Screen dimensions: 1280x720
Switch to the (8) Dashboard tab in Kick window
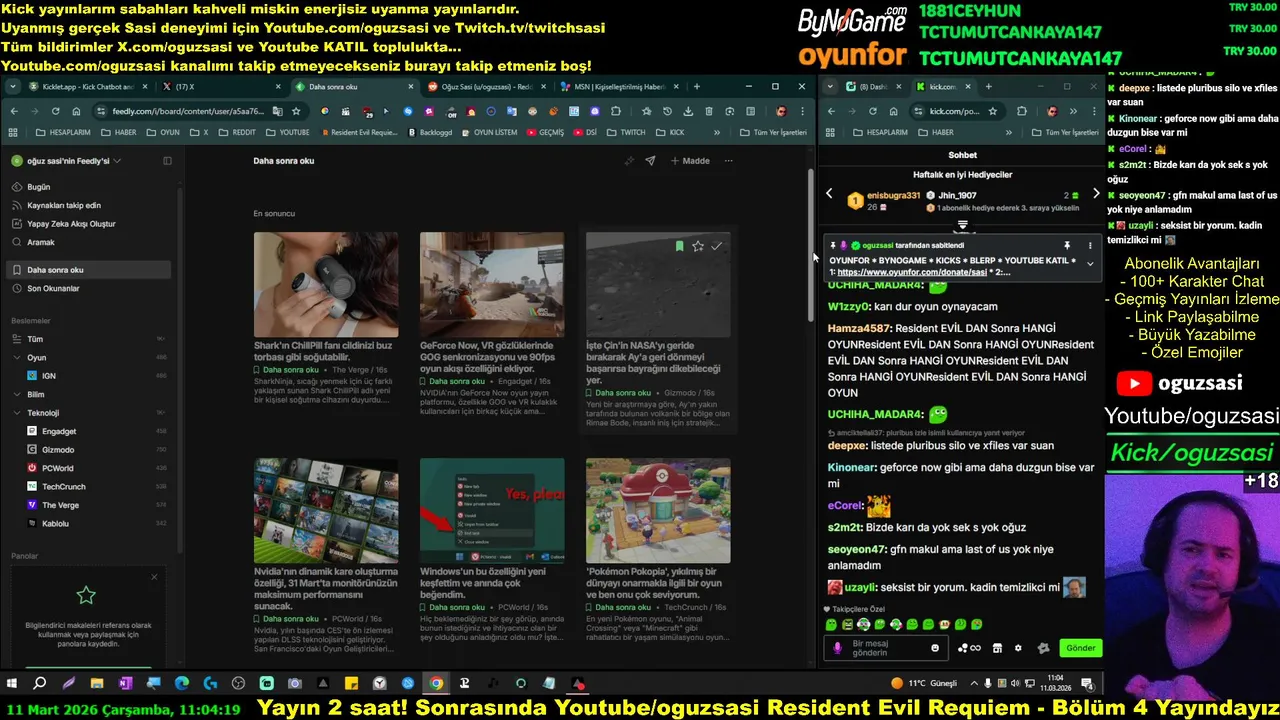872,87
